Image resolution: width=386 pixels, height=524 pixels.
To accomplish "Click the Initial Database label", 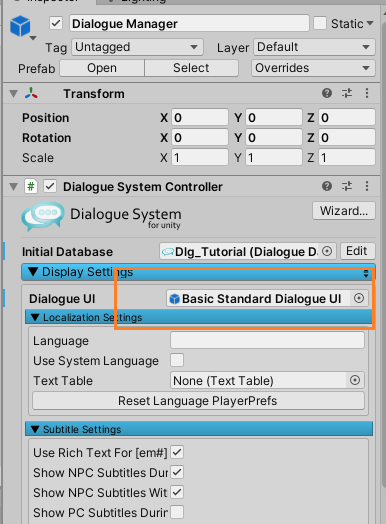I will 68,252.
